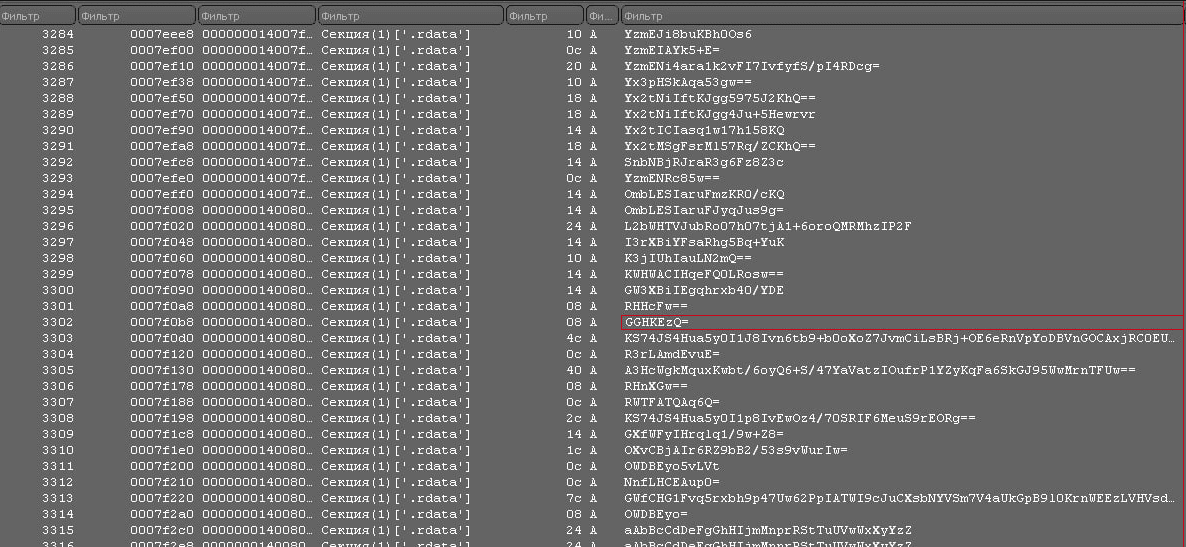Select the string Yx3pHSkAqa53gw==
Screen dimensions: 1186x547
click(x=688, y=82)
